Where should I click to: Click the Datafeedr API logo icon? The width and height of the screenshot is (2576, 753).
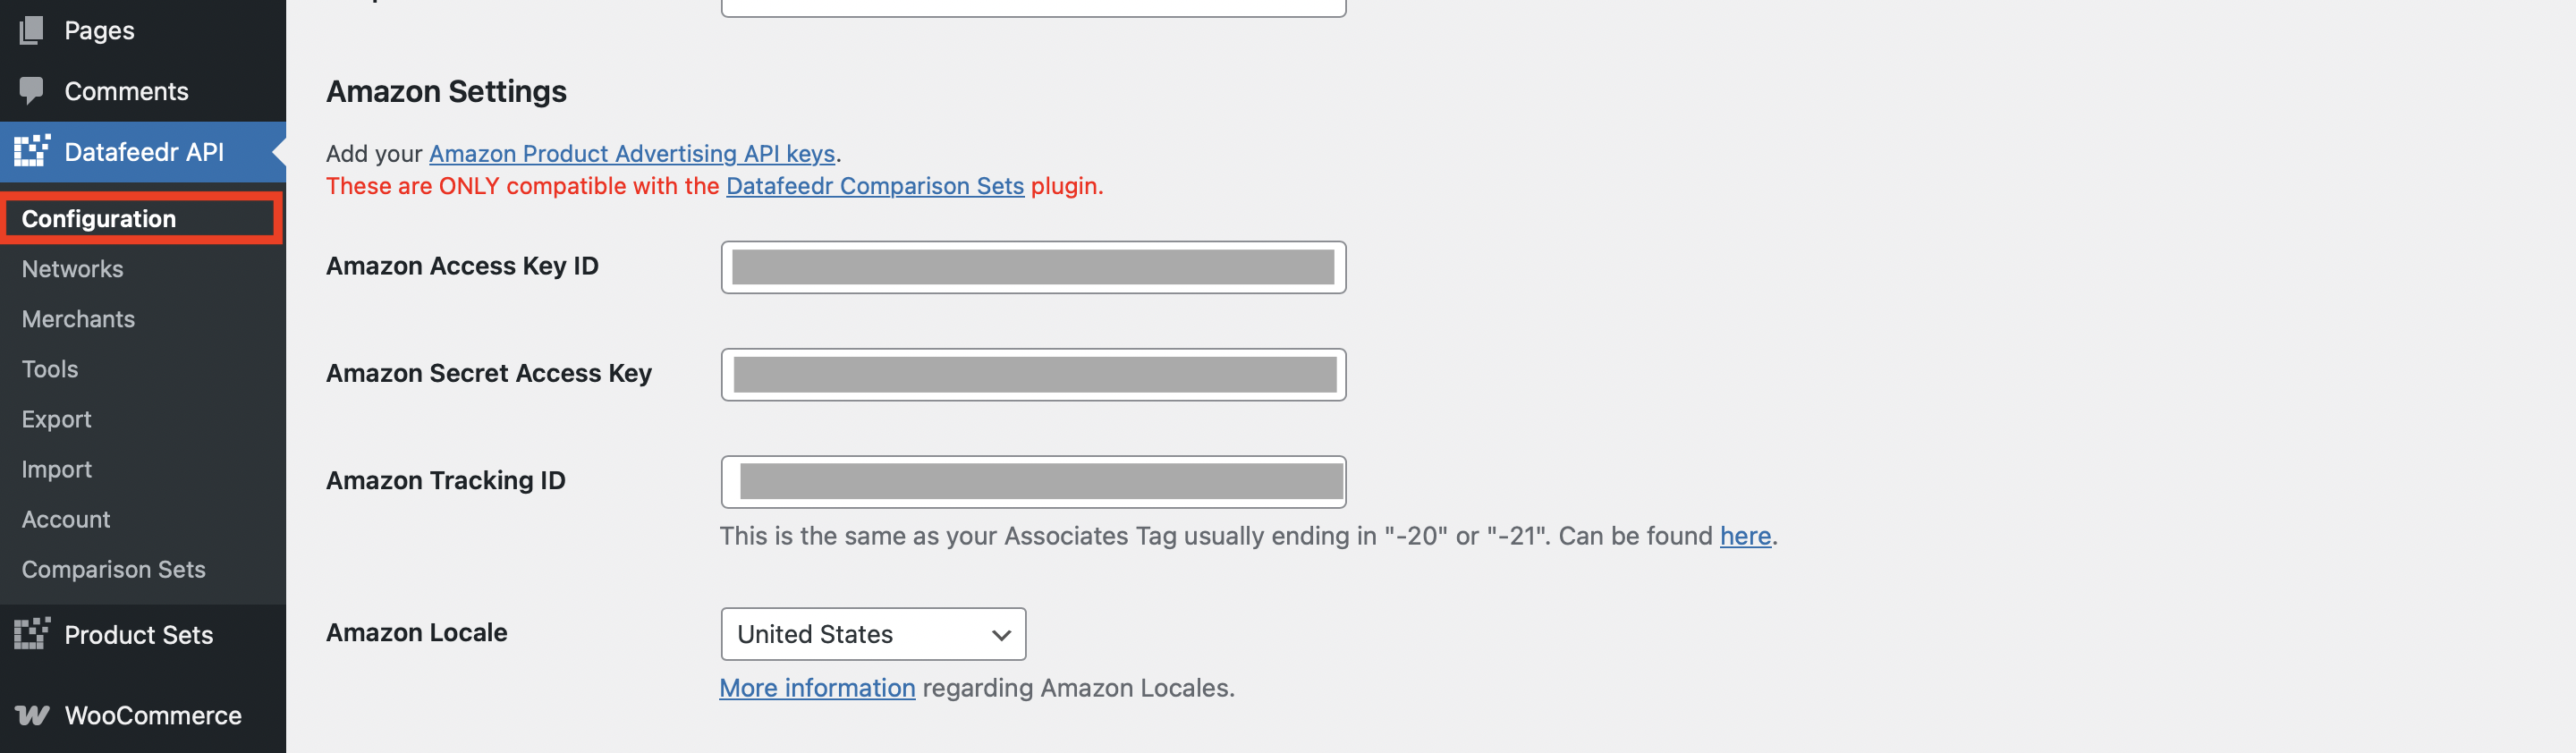[x=31, y=151]
